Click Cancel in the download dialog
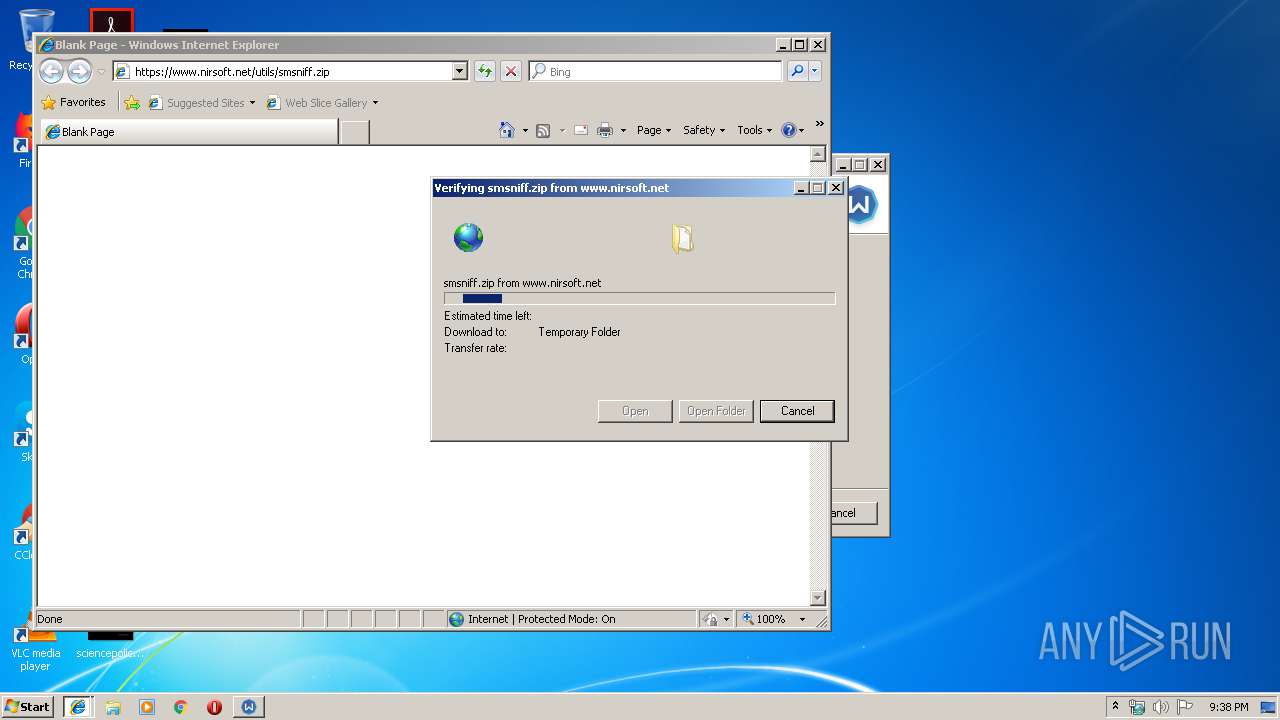 point(797,411)
